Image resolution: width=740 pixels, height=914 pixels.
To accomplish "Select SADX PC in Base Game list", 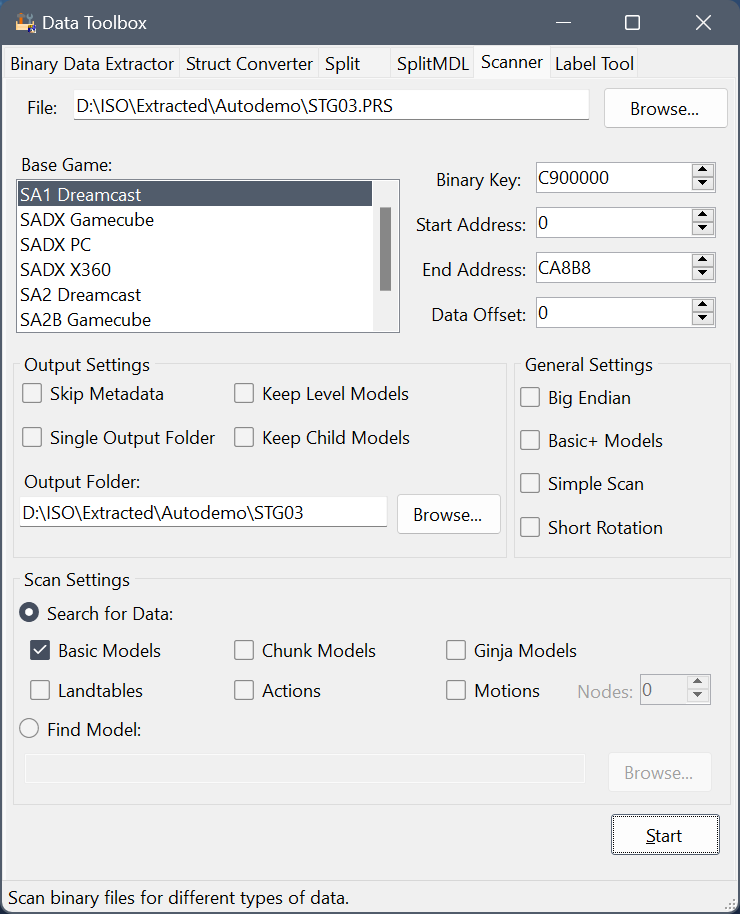I will coord(56,245).
